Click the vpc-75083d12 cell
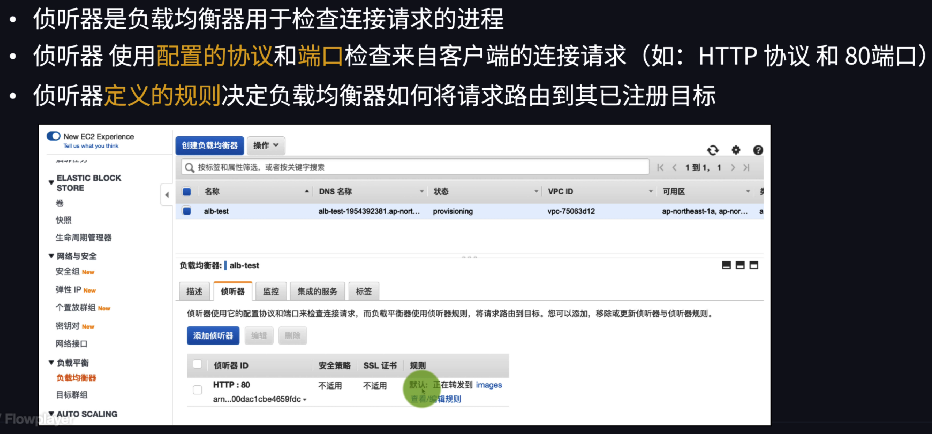This screenshot has width=932, height=434. [571, 211]
